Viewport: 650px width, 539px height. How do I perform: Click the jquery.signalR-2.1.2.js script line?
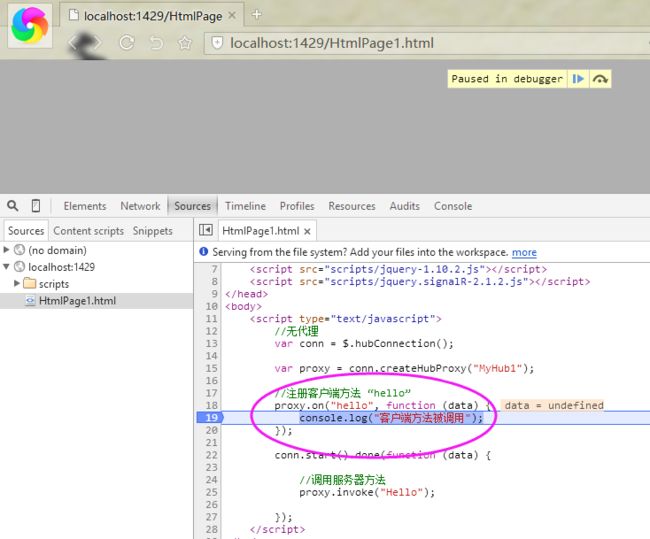pos(420,282)
